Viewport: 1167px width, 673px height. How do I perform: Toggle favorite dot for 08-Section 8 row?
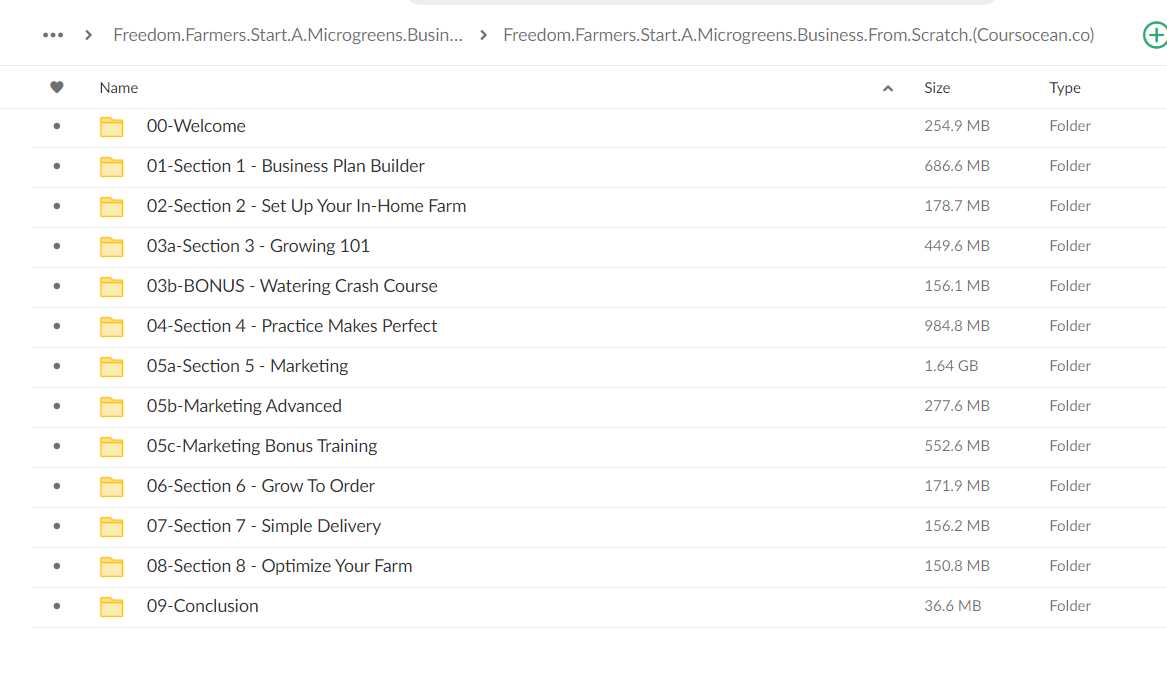click(x=57, y=566)
